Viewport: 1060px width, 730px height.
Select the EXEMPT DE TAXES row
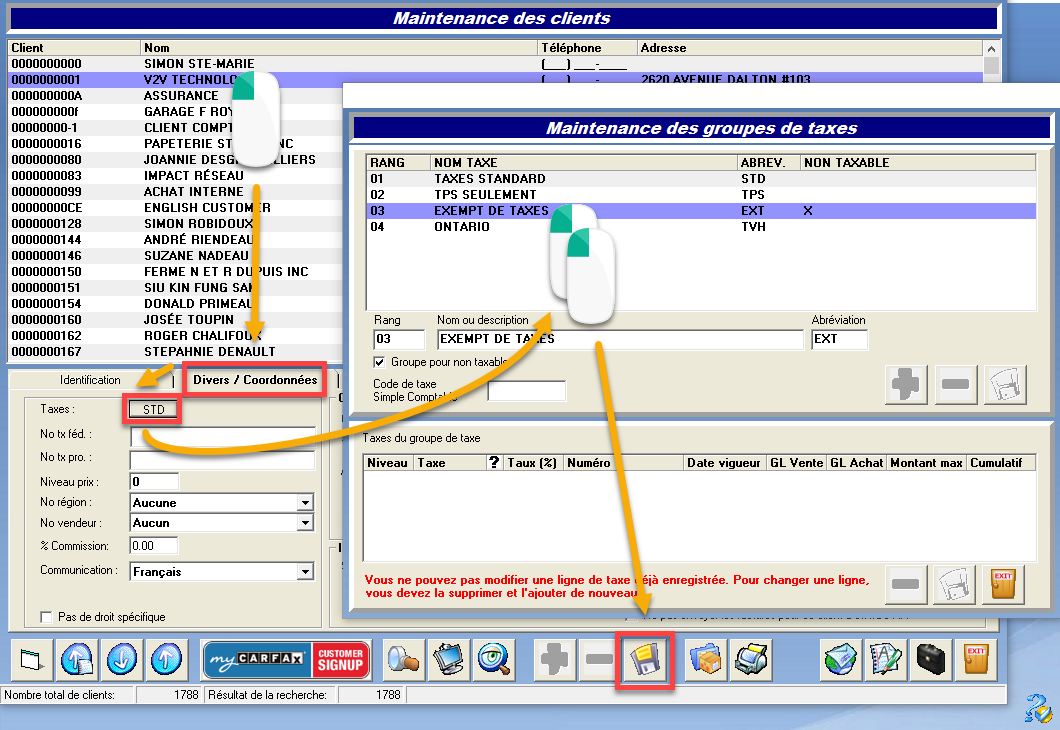pos(701,211)
